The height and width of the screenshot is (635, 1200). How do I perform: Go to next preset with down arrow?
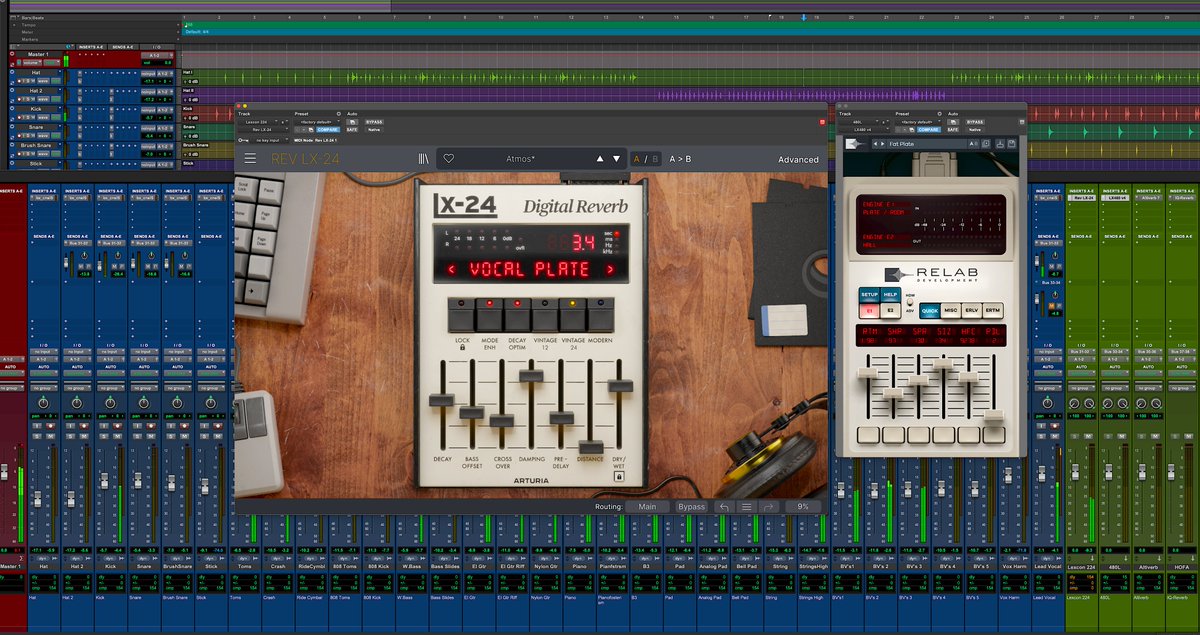pos(616,158)
